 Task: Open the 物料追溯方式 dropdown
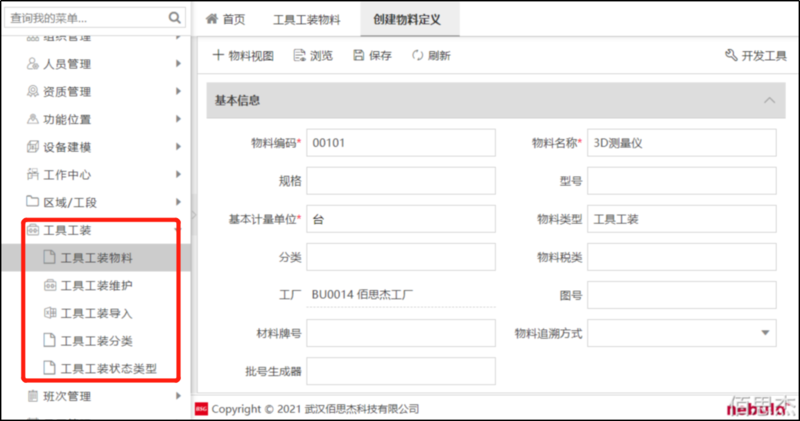click(x=765, y=333)
